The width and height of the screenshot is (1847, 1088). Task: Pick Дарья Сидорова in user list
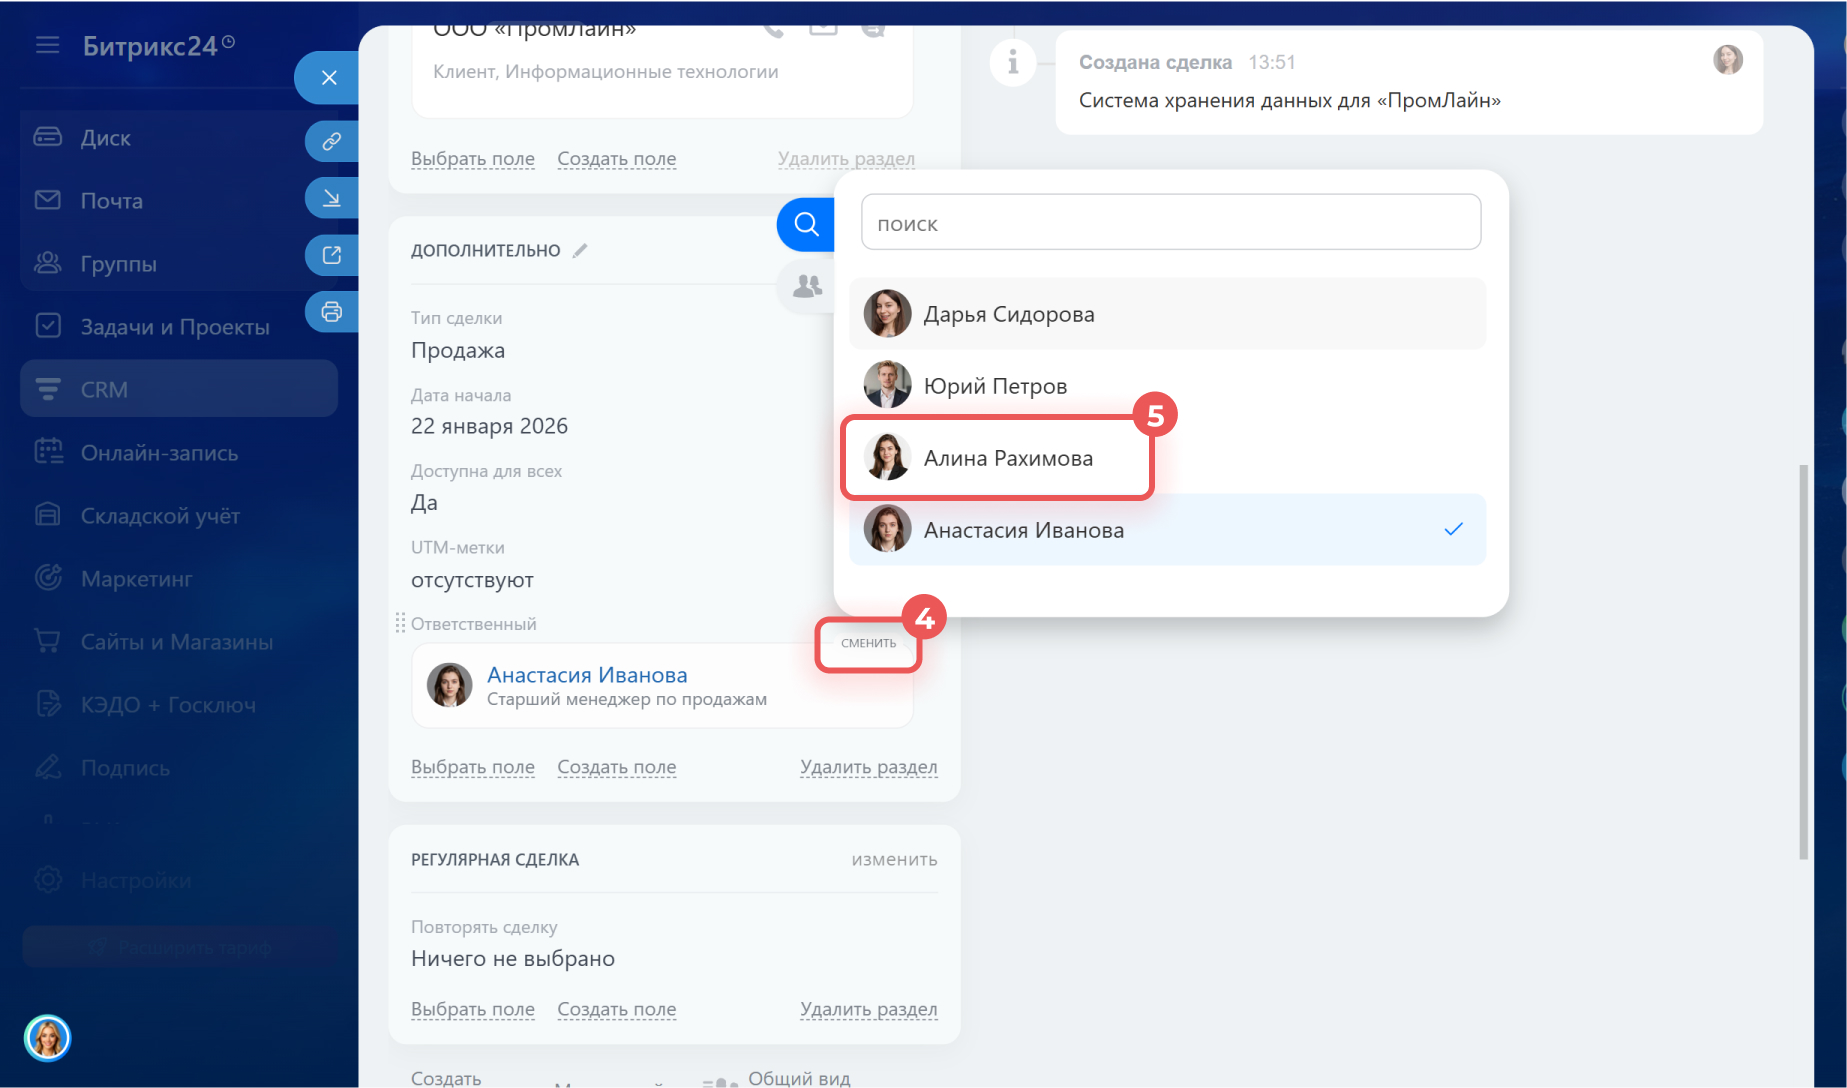(x=1008, y=314)
